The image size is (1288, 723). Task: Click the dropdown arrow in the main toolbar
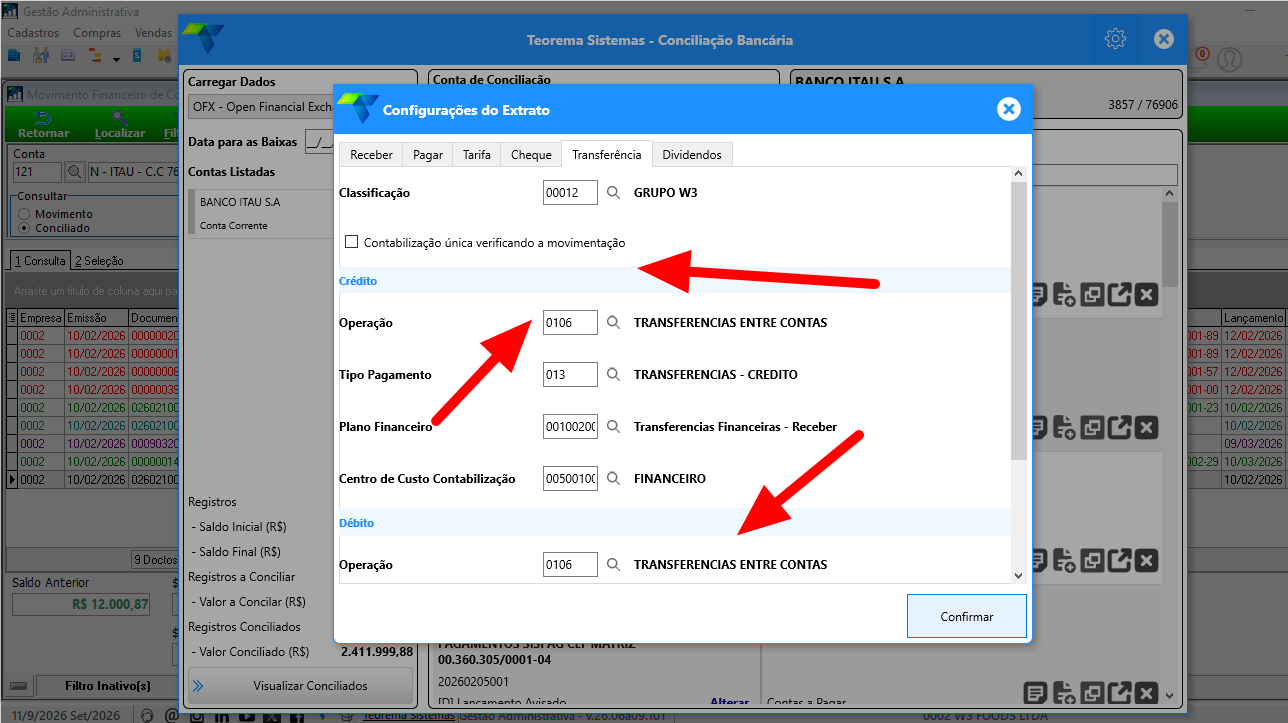pyautogui.click(x=116, y=59)
